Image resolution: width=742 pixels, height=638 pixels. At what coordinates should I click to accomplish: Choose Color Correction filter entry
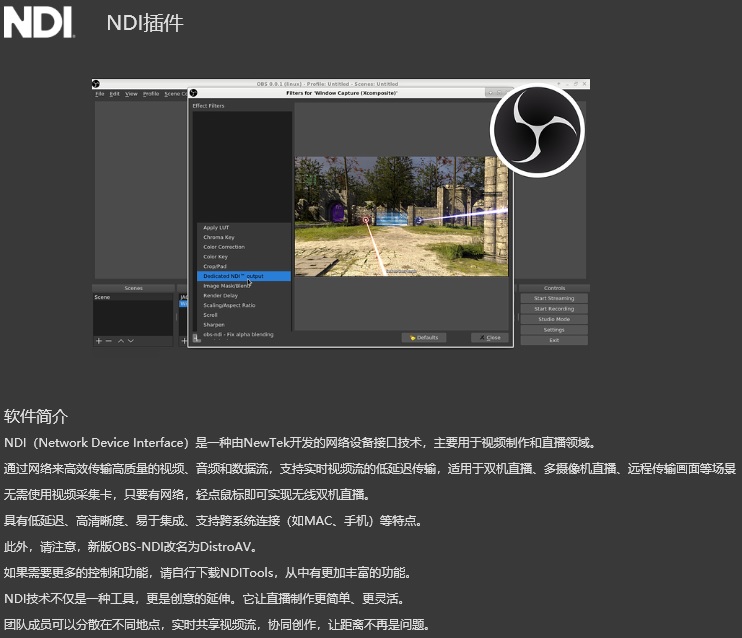coord(244,247)
